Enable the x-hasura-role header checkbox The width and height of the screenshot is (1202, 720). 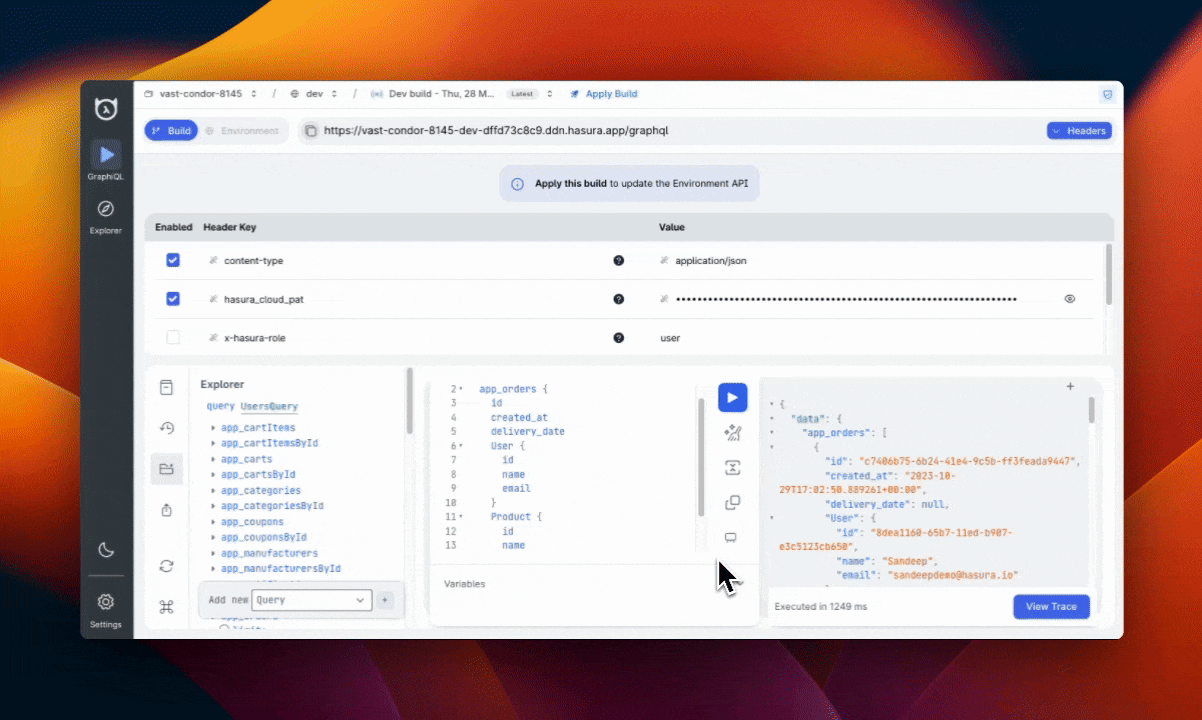pos(173,338)
